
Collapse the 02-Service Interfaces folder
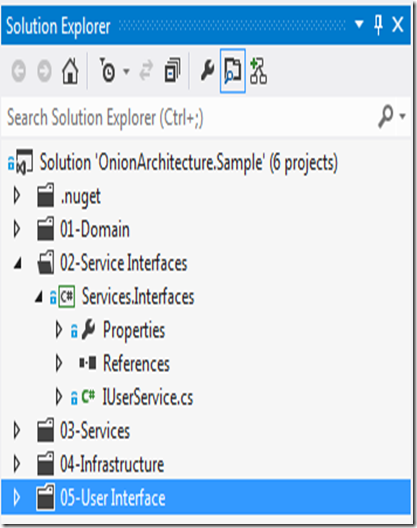pyautogui.click(x=18, y=263)
